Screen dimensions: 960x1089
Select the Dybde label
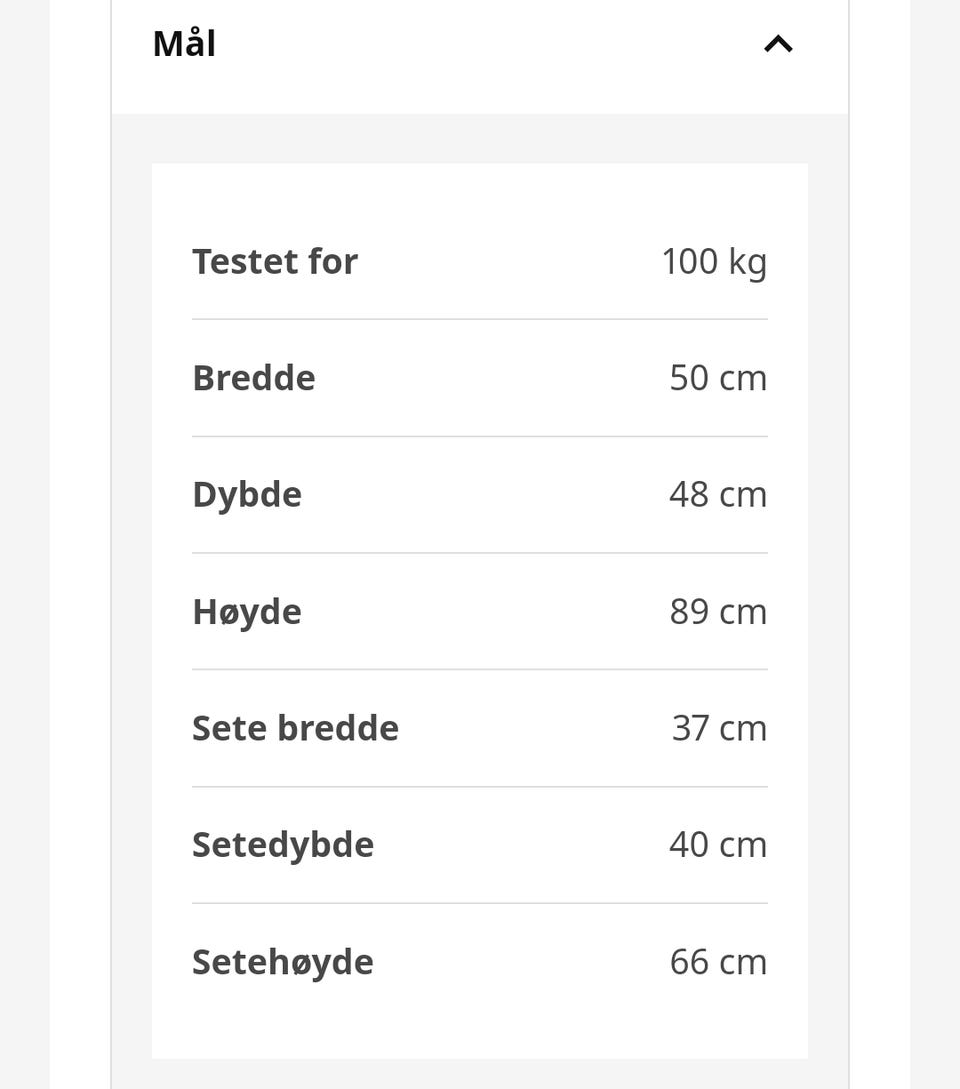[247, 495]
